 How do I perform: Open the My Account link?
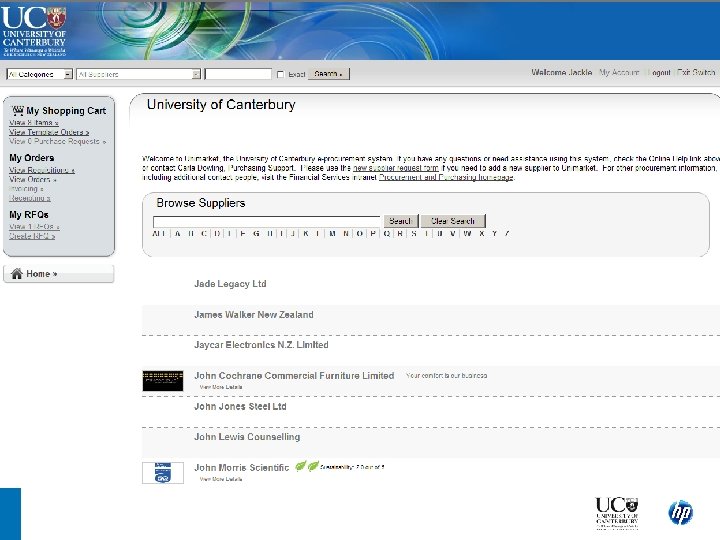point(619,72)
